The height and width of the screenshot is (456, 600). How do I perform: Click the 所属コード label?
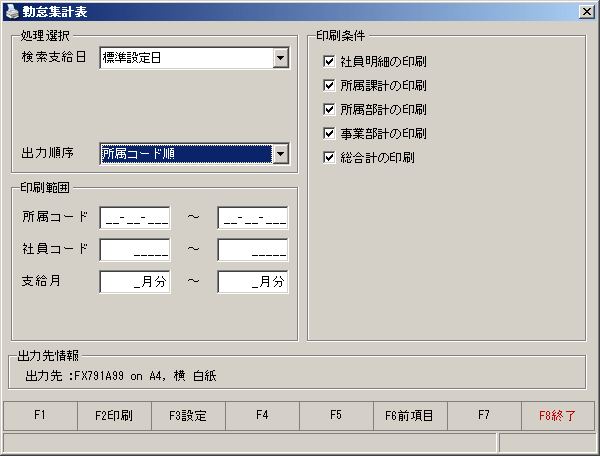(55, 217)
